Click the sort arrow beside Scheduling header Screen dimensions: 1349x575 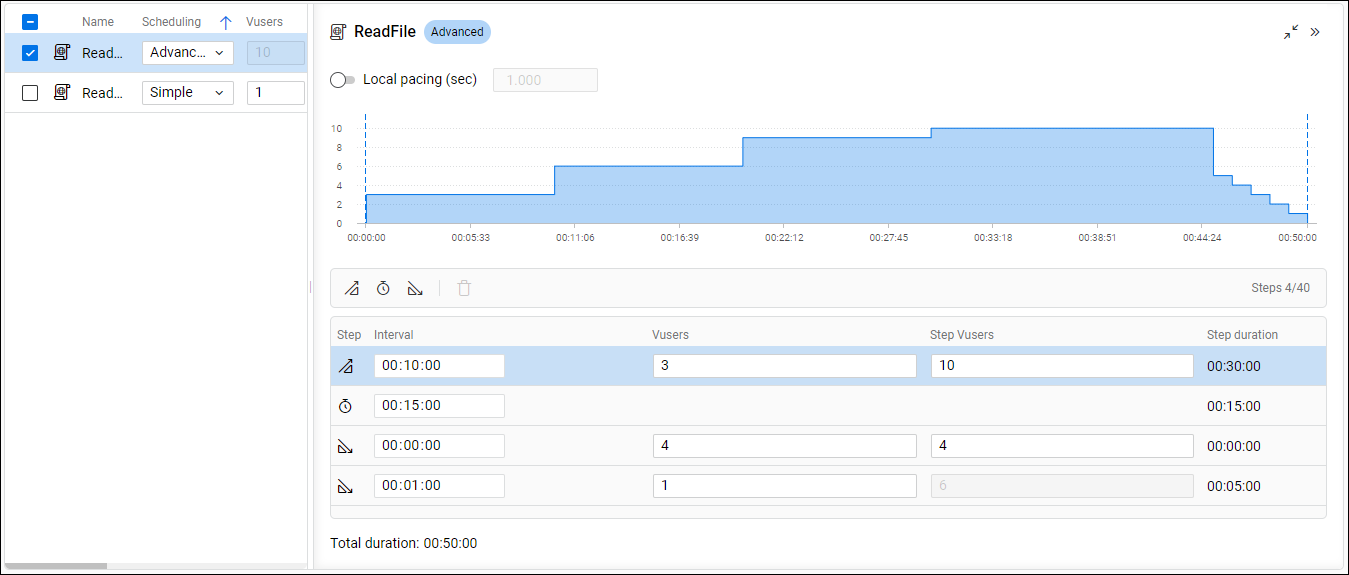[225, 22]
